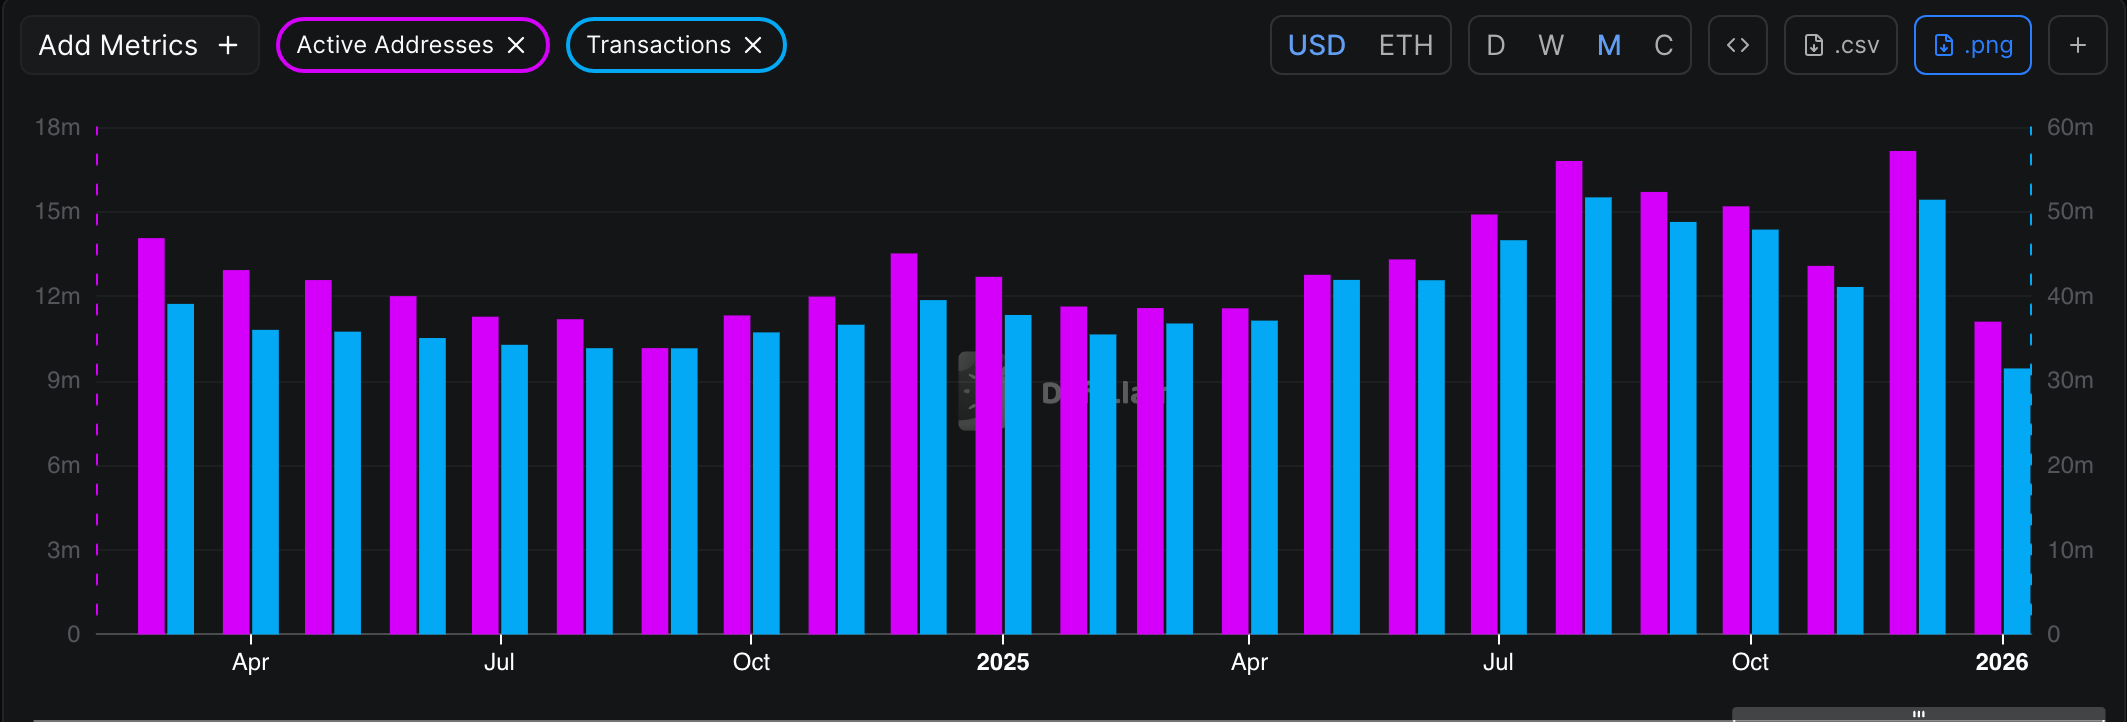Click the plus icon button at far right
Screen dimensions: 2127x722
(x=2077, y=45)
